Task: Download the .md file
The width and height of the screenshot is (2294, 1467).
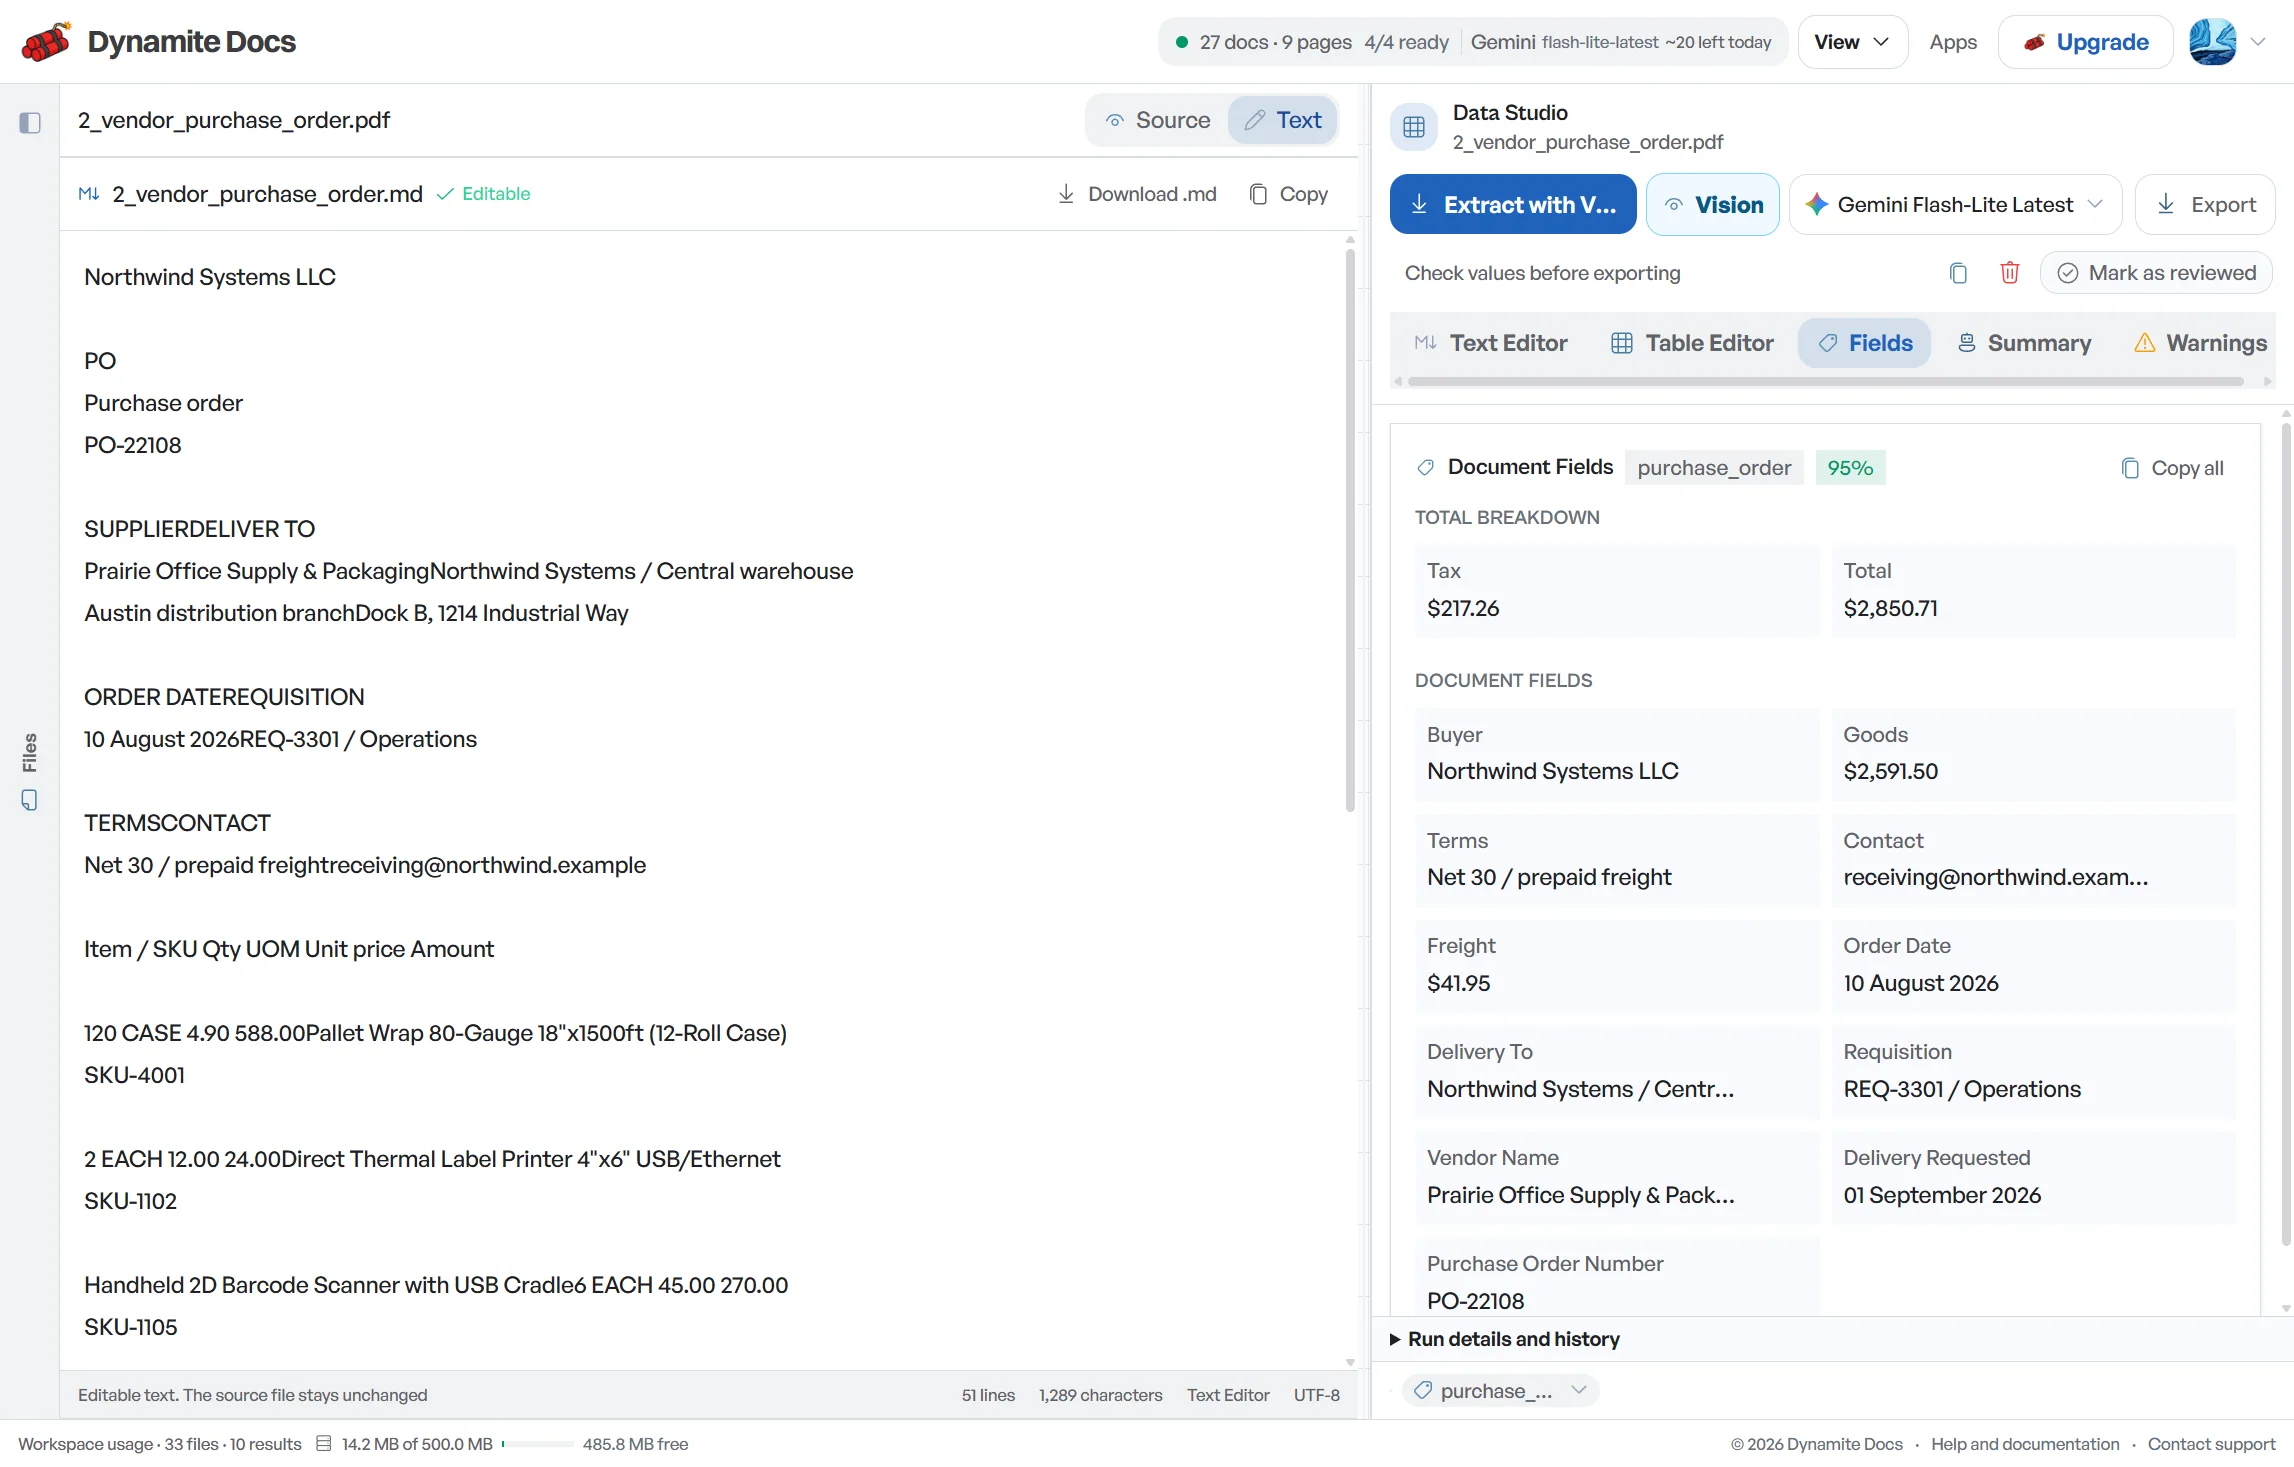Action: coord(1137,194)
